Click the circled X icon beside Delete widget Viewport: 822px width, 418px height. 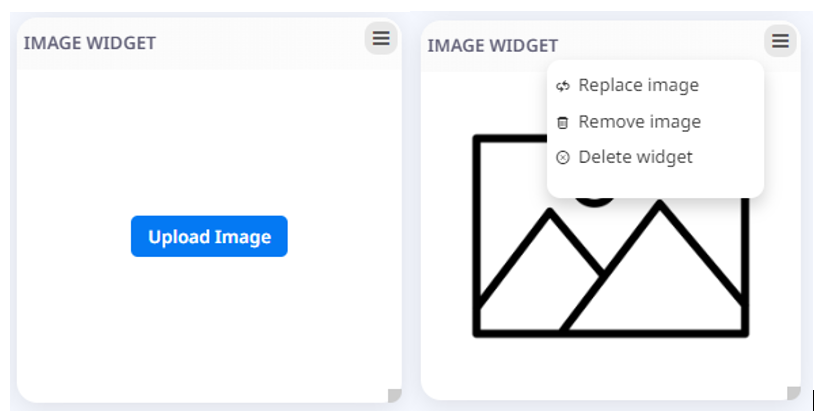click(x=563, y=157)
